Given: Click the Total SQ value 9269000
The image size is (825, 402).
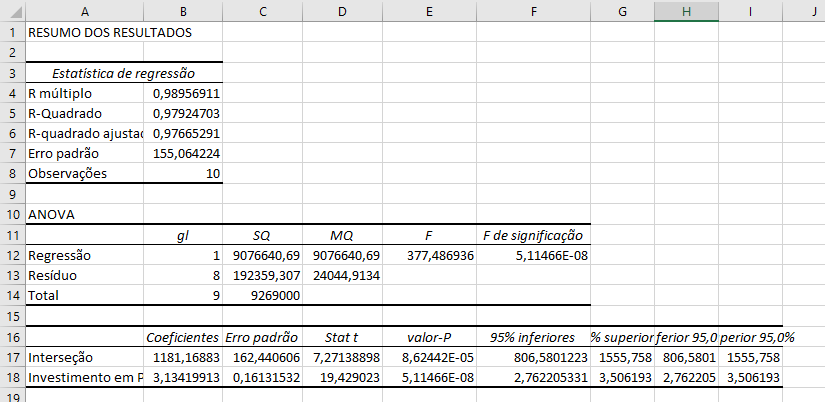Looking at the screenshot, I should 264,296.
